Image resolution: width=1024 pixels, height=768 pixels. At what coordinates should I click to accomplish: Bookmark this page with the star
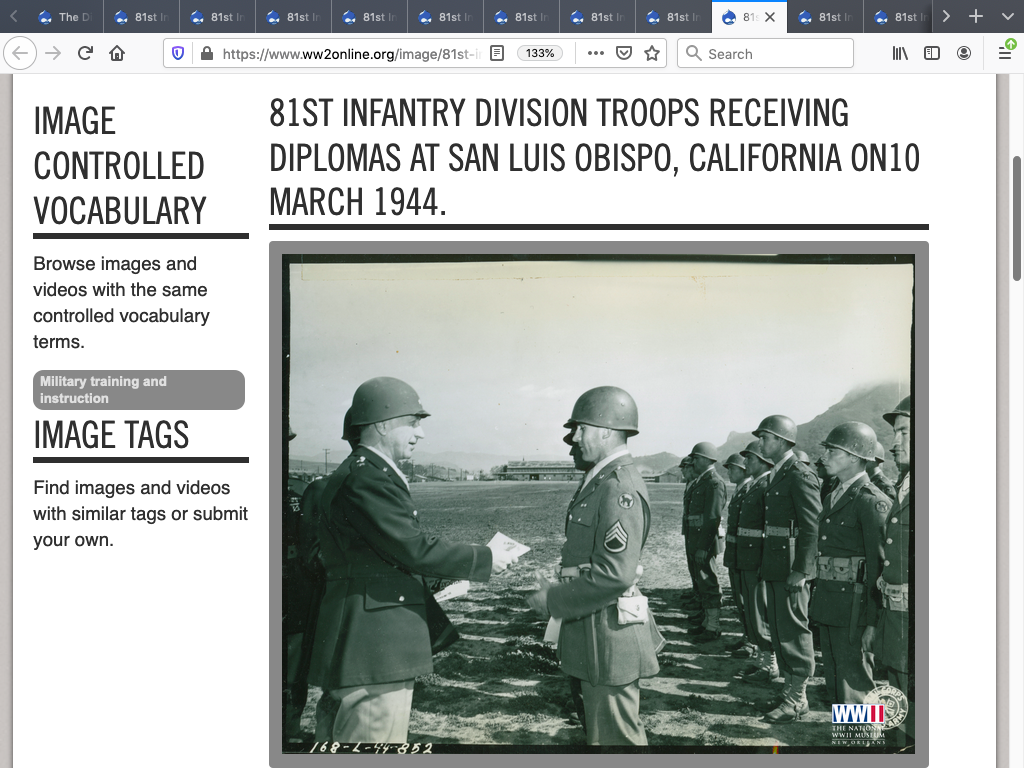click(652, 53)
